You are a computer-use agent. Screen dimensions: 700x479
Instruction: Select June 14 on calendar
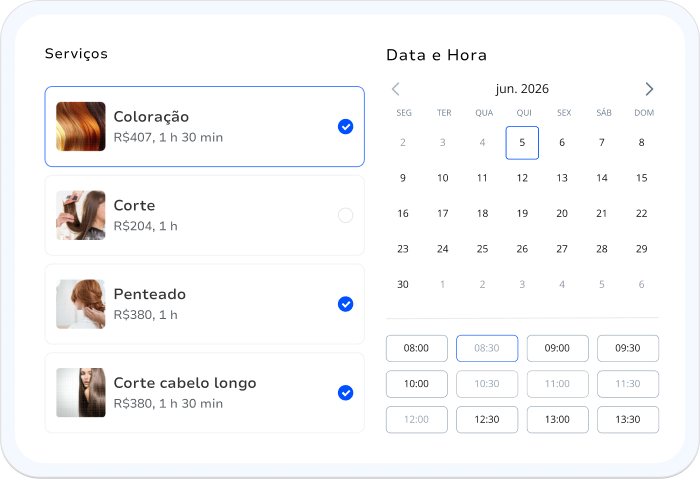tap(602, 178)
